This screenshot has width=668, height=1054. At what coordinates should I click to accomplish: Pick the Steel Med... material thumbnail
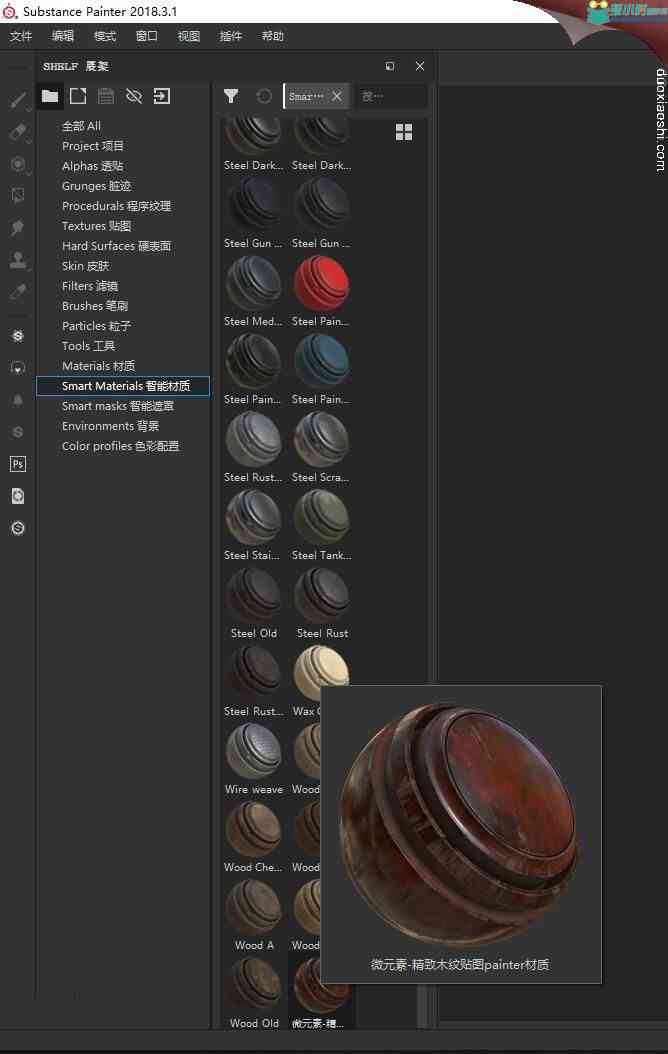253,284
